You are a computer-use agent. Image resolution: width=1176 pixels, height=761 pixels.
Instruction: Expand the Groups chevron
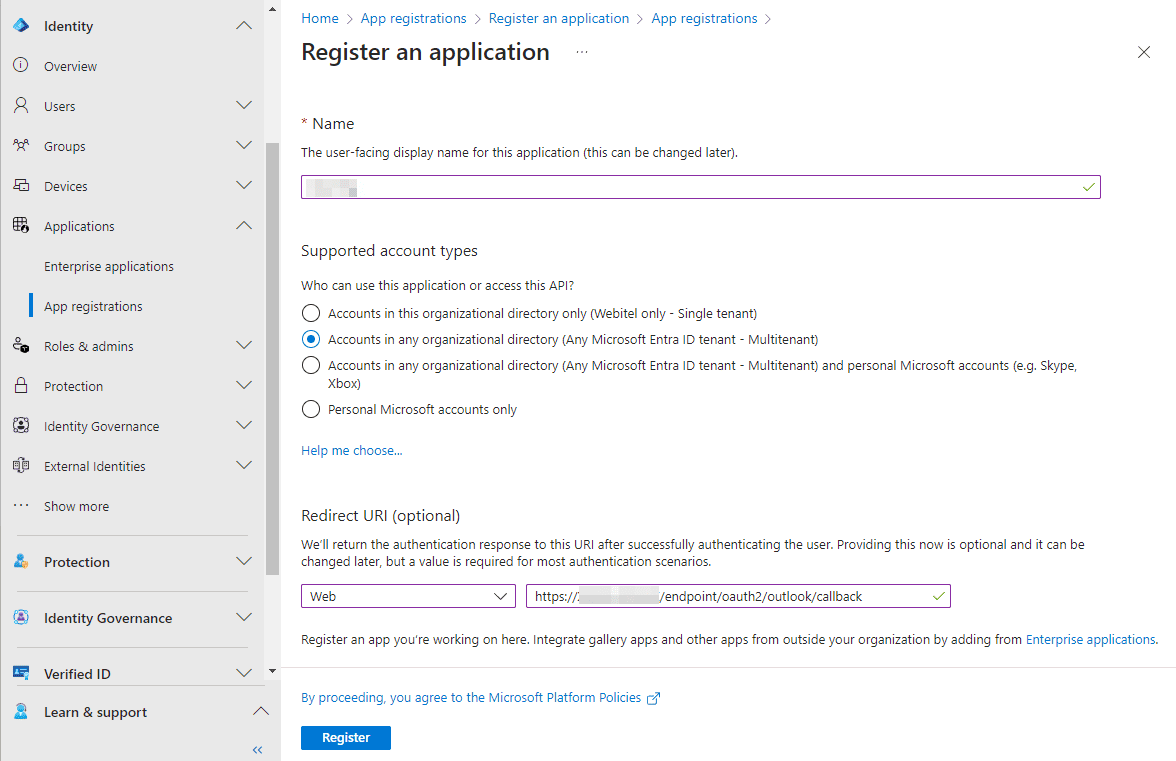pyautogui.click(x=244, y=145)
